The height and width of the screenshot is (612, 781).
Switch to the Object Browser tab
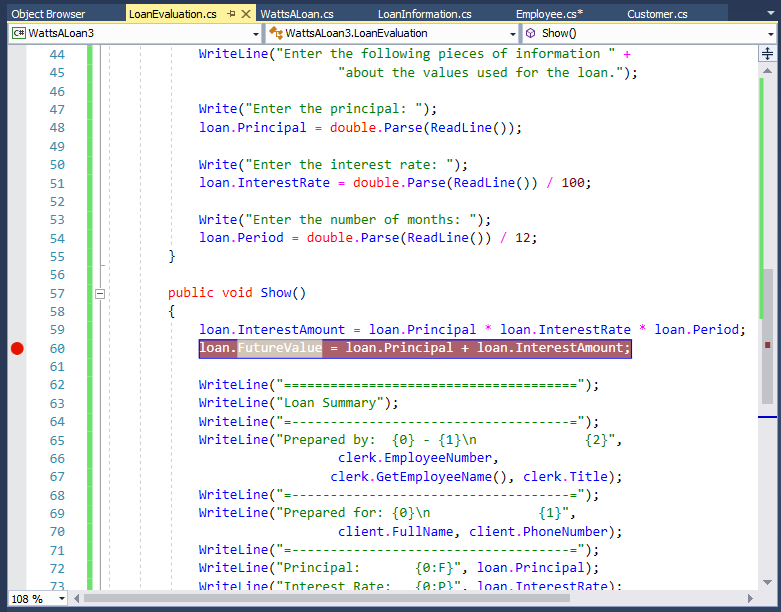pyautogui.click(x=48, y=14)
